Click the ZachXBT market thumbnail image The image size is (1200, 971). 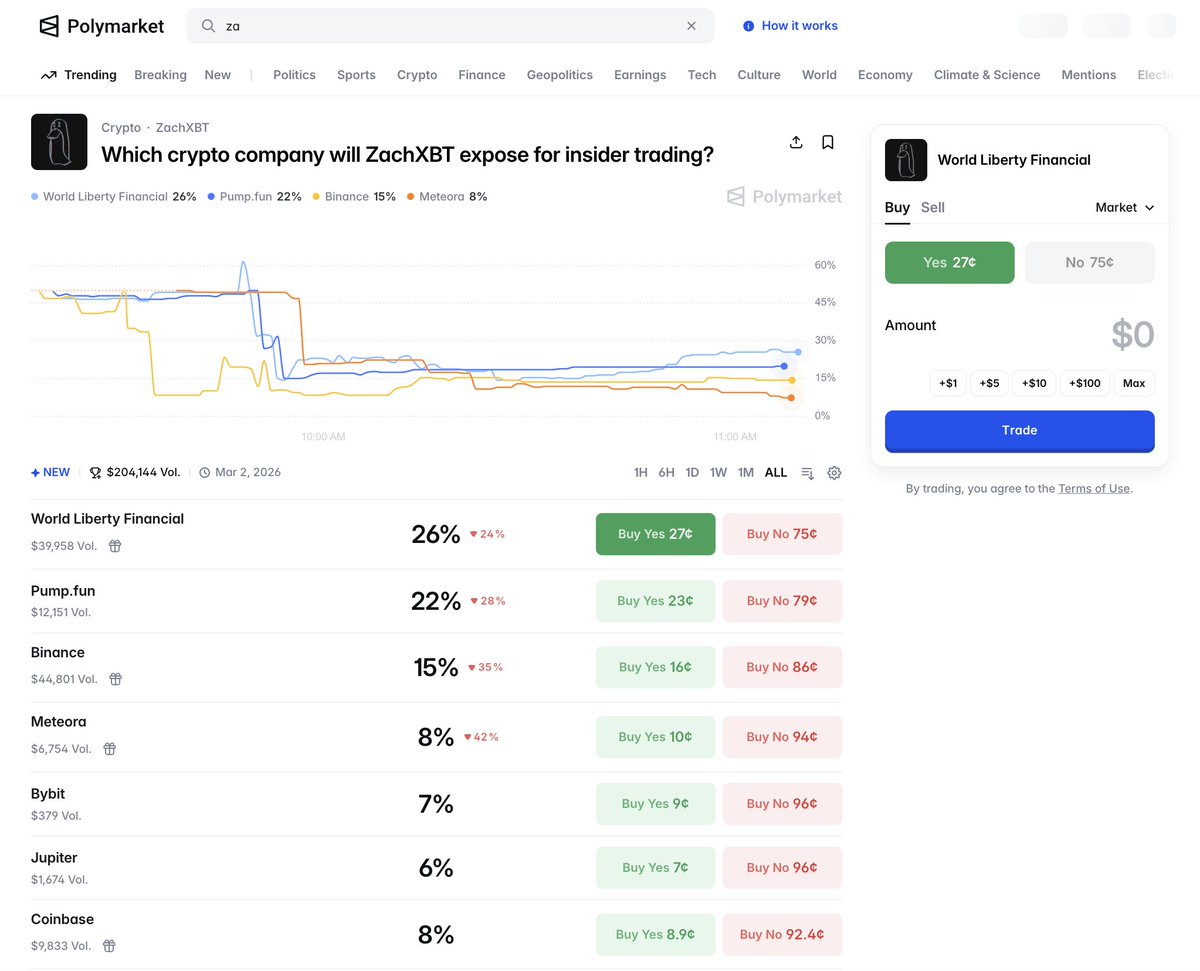click(x=59, y=142)
